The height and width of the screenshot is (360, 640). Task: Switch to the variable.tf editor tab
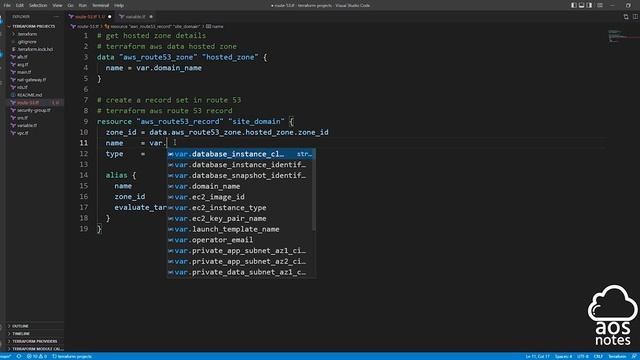[137, 17]
